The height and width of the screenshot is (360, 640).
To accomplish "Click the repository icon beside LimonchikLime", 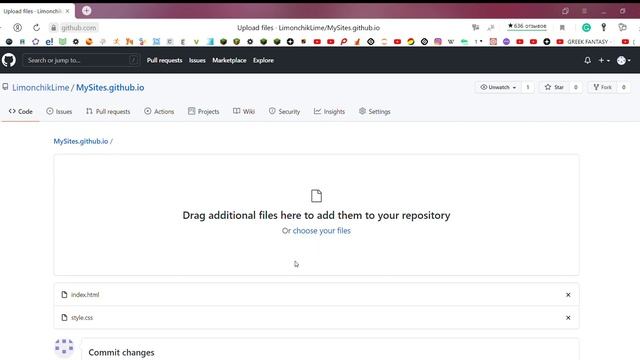I will tap(5, 87).
